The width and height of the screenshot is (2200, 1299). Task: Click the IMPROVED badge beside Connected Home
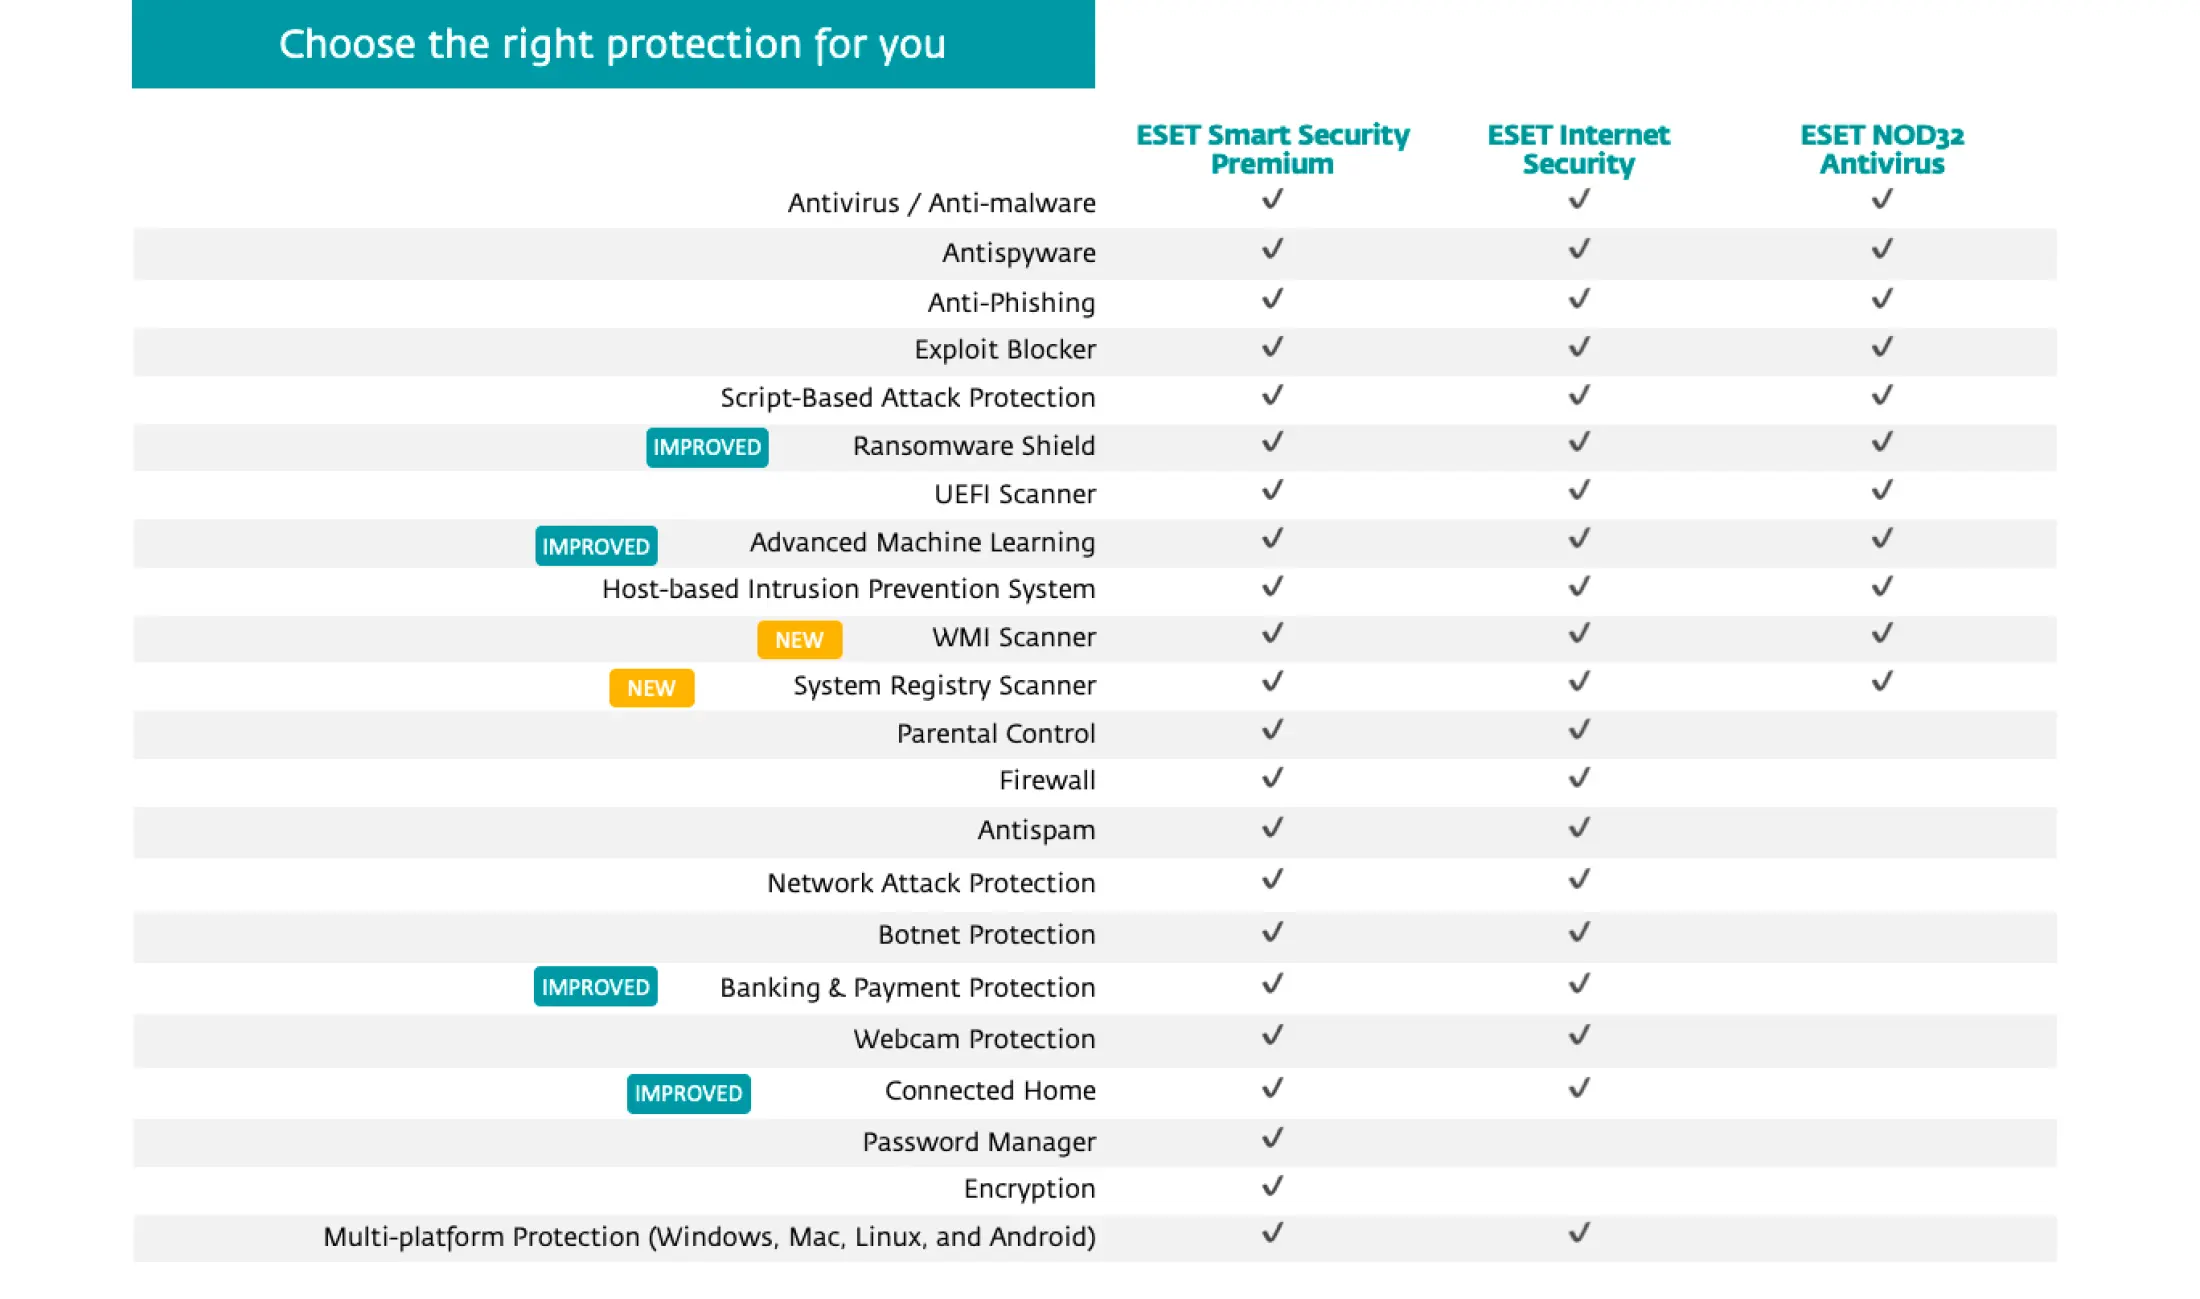pos(688,1093)
